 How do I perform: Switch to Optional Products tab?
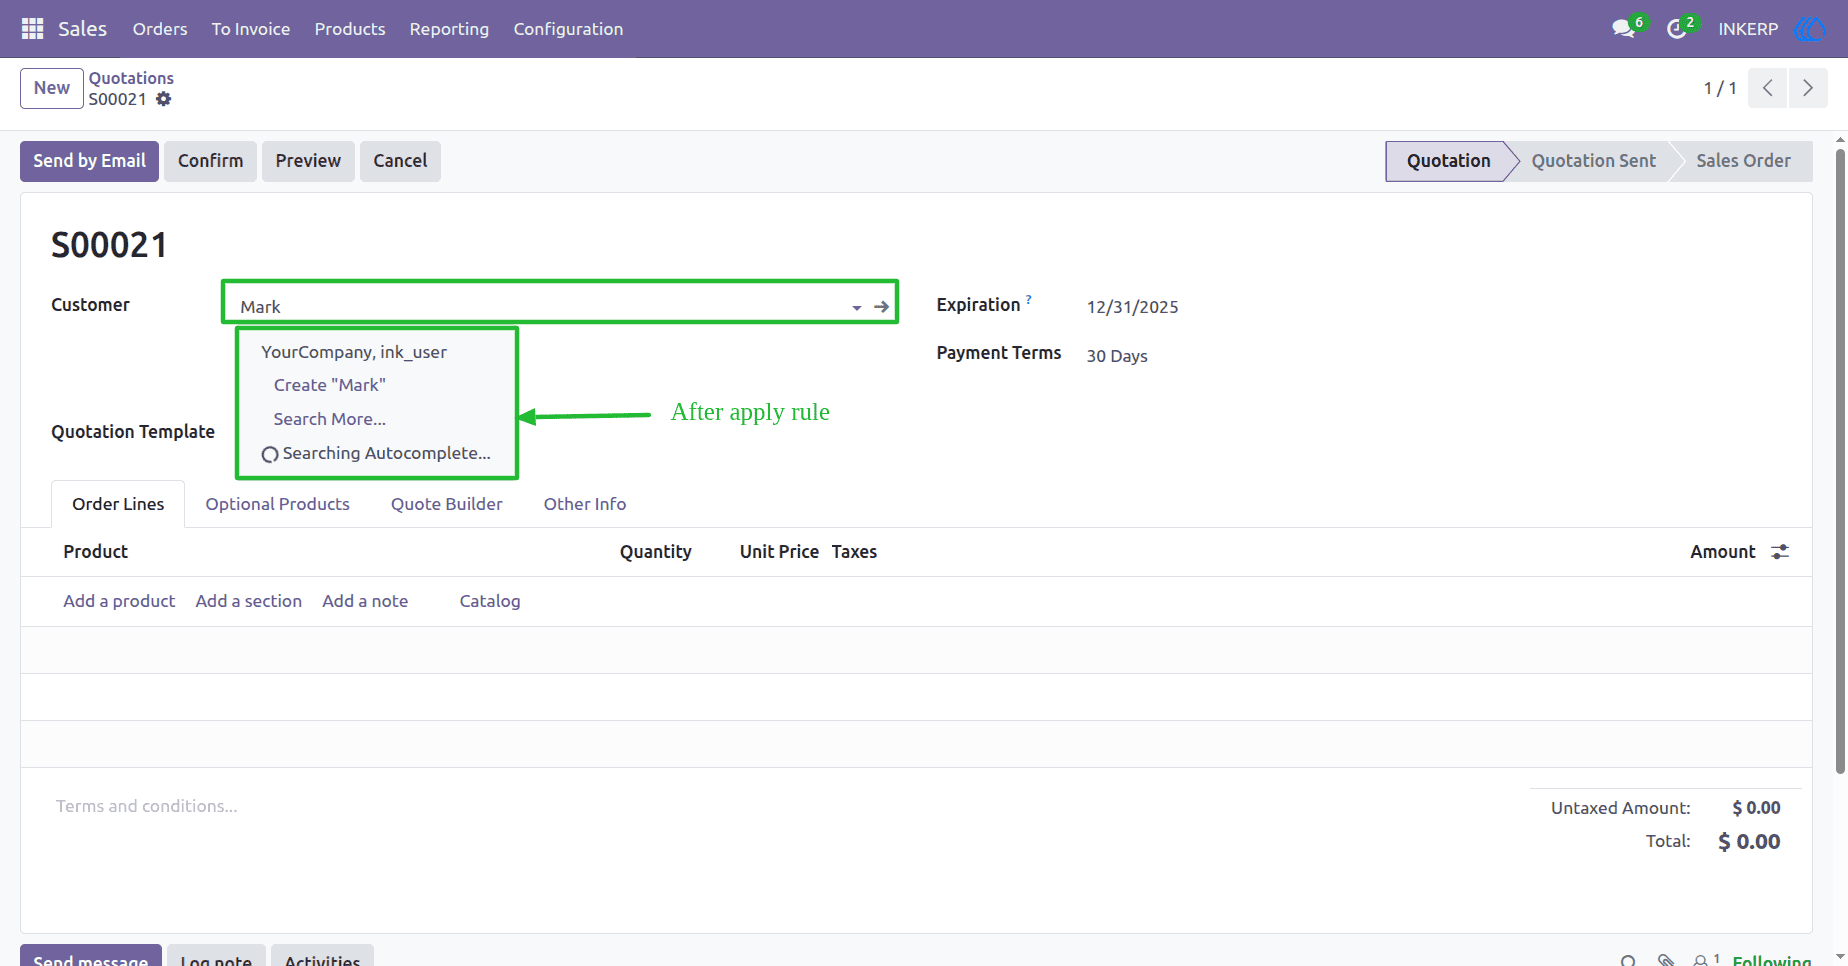278,504
